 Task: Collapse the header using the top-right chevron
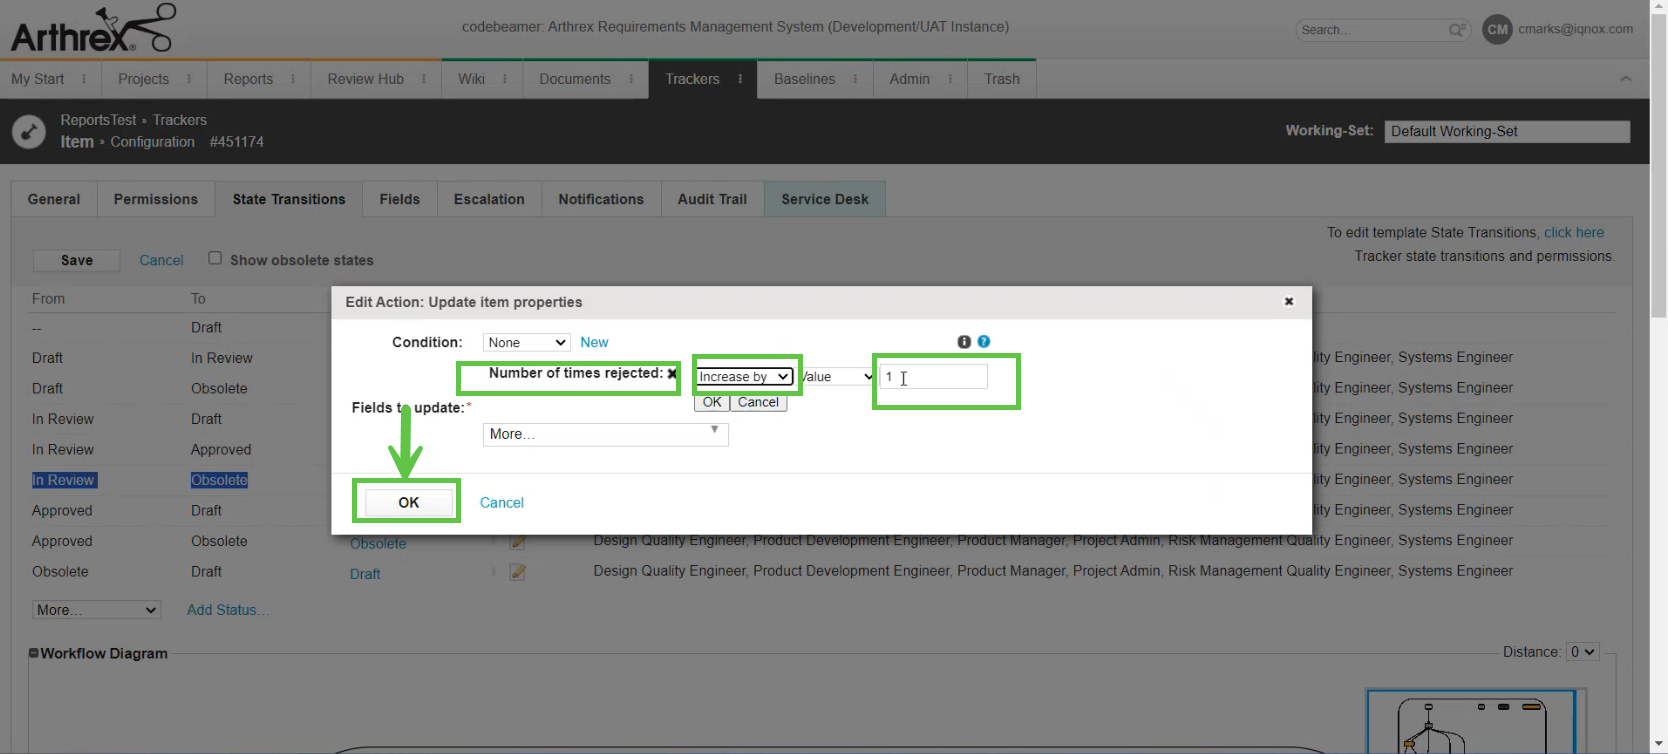click(1625, 79)
